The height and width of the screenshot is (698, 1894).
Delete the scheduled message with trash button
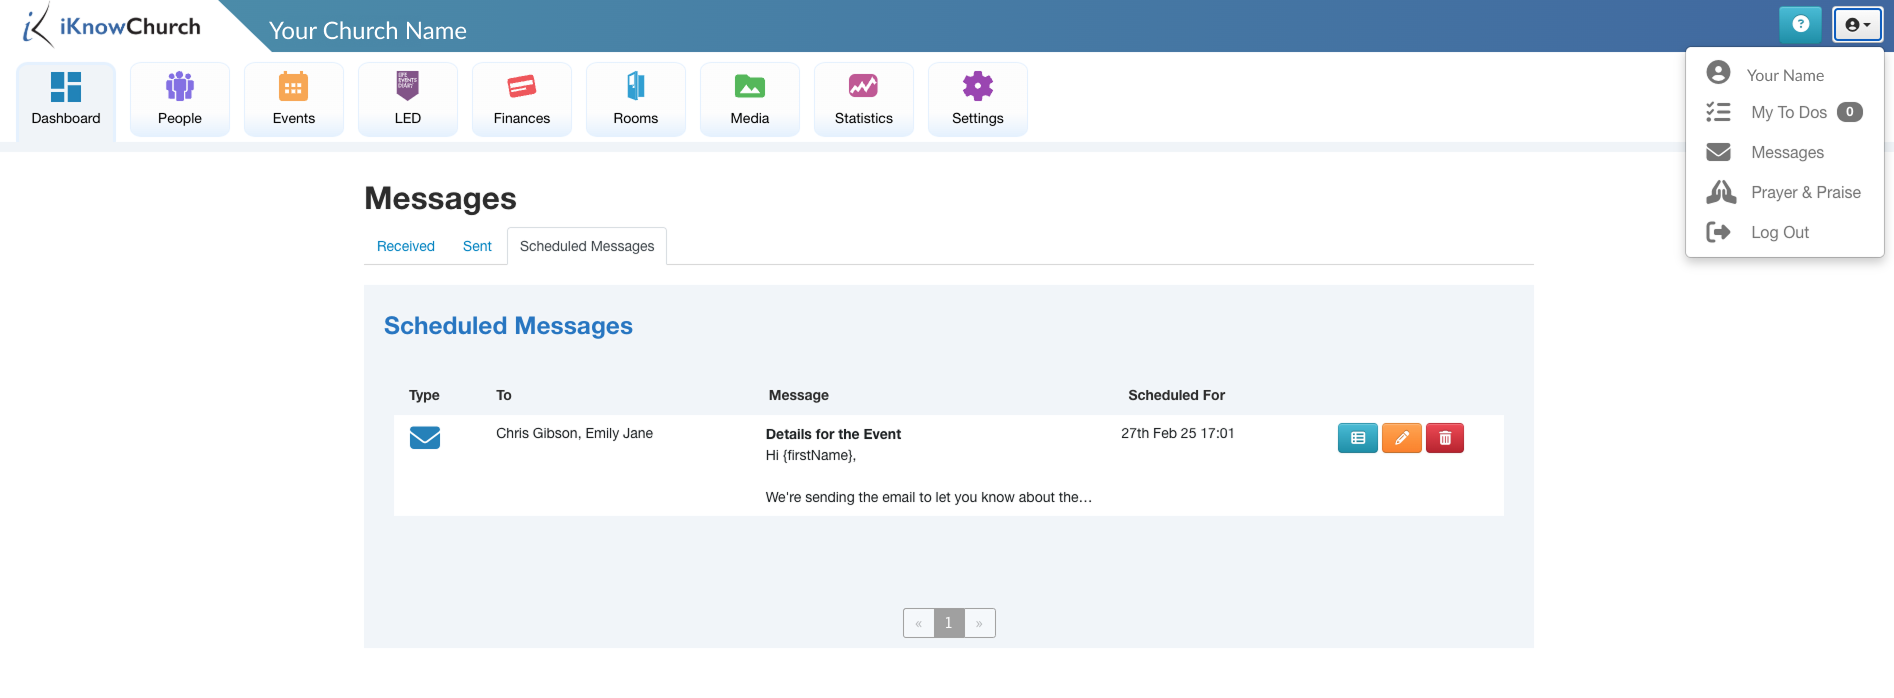(1444, 438)
